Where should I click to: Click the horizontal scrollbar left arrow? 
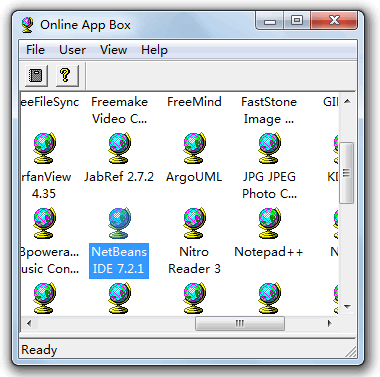tap(29, 323)
